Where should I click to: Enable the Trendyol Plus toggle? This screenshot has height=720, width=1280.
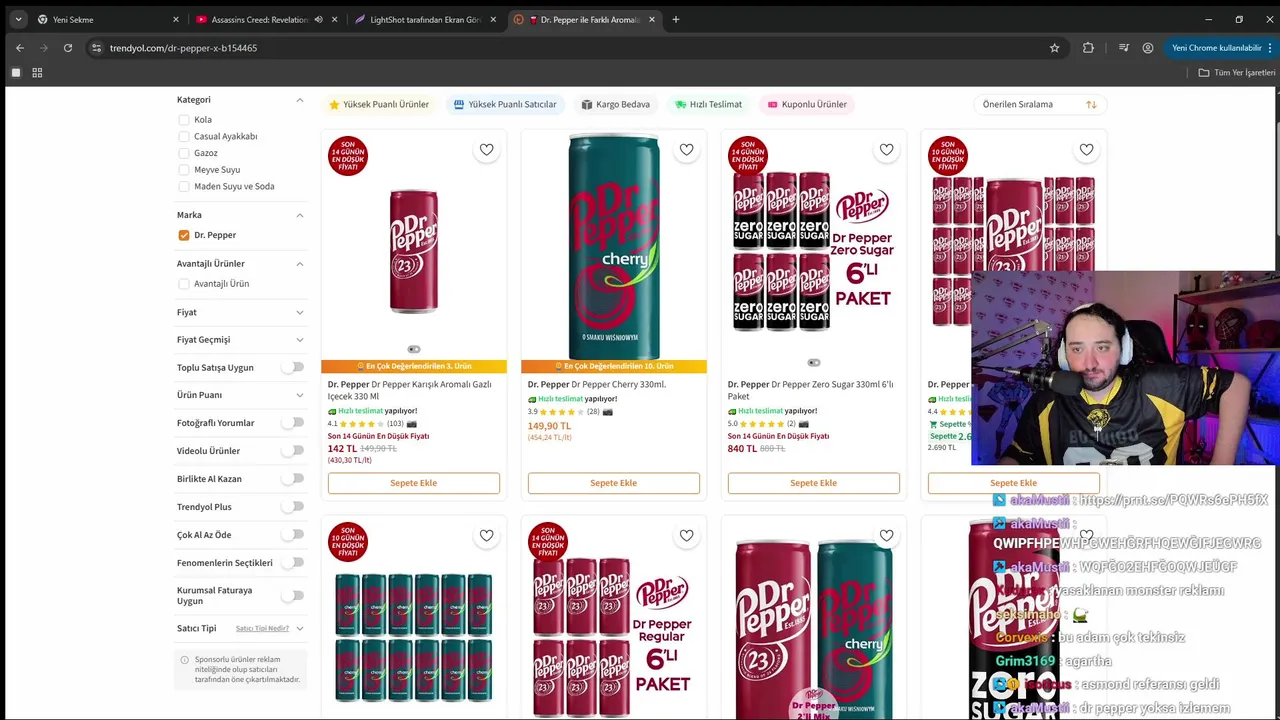292,507
